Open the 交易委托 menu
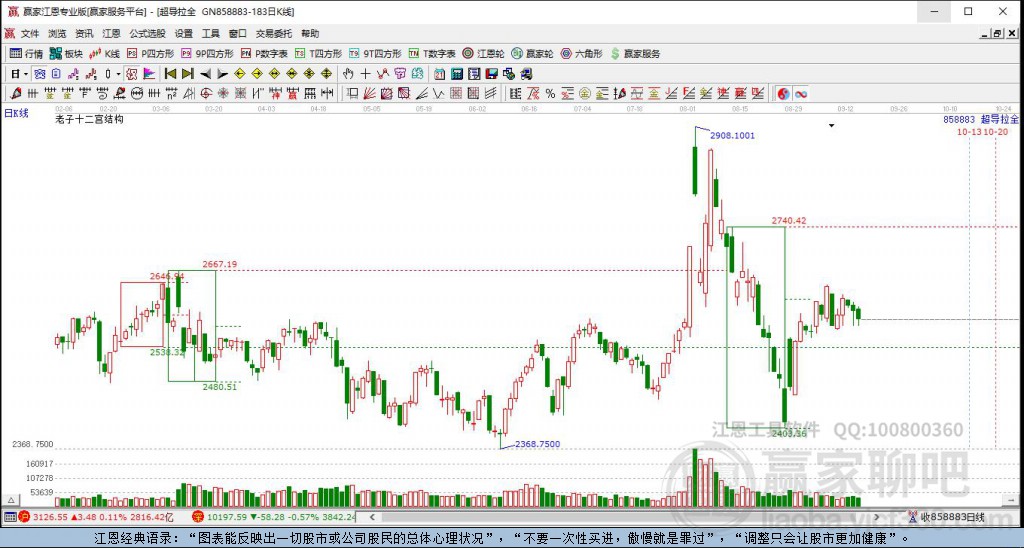This screenshot has width=1024, height=548. [274, 33]
